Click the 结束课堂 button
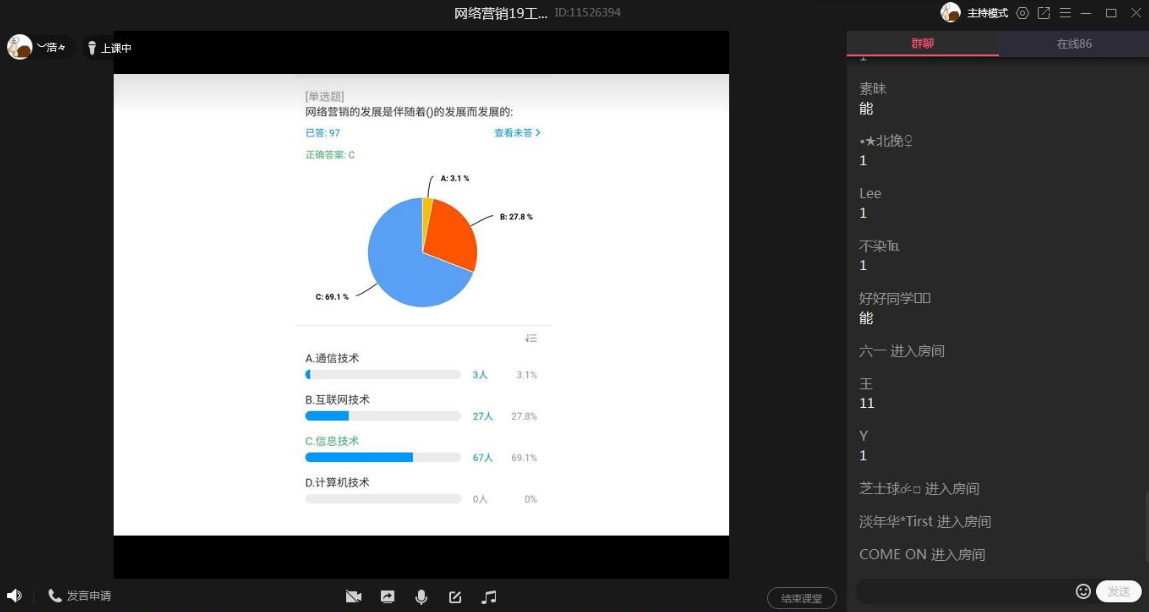Image resolution: width=1149 pixels, height=612 pixels. 802,598
